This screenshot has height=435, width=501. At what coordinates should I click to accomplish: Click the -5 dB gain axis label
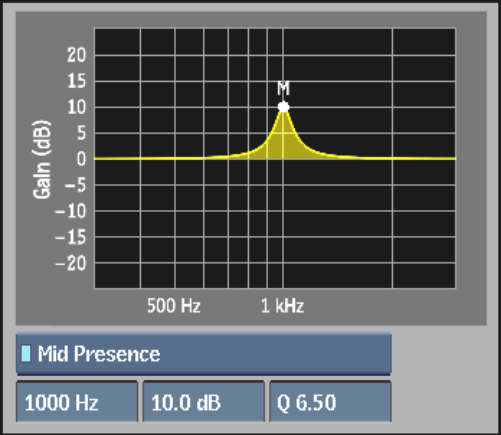(x=75, y=185)
